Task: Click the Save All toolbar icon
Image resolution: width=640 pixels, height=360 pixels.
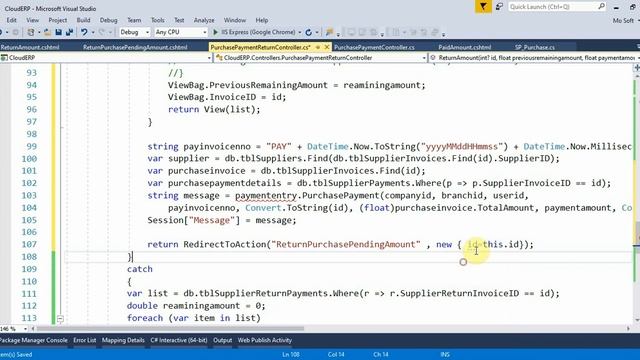Action: (x=69, y=32)
